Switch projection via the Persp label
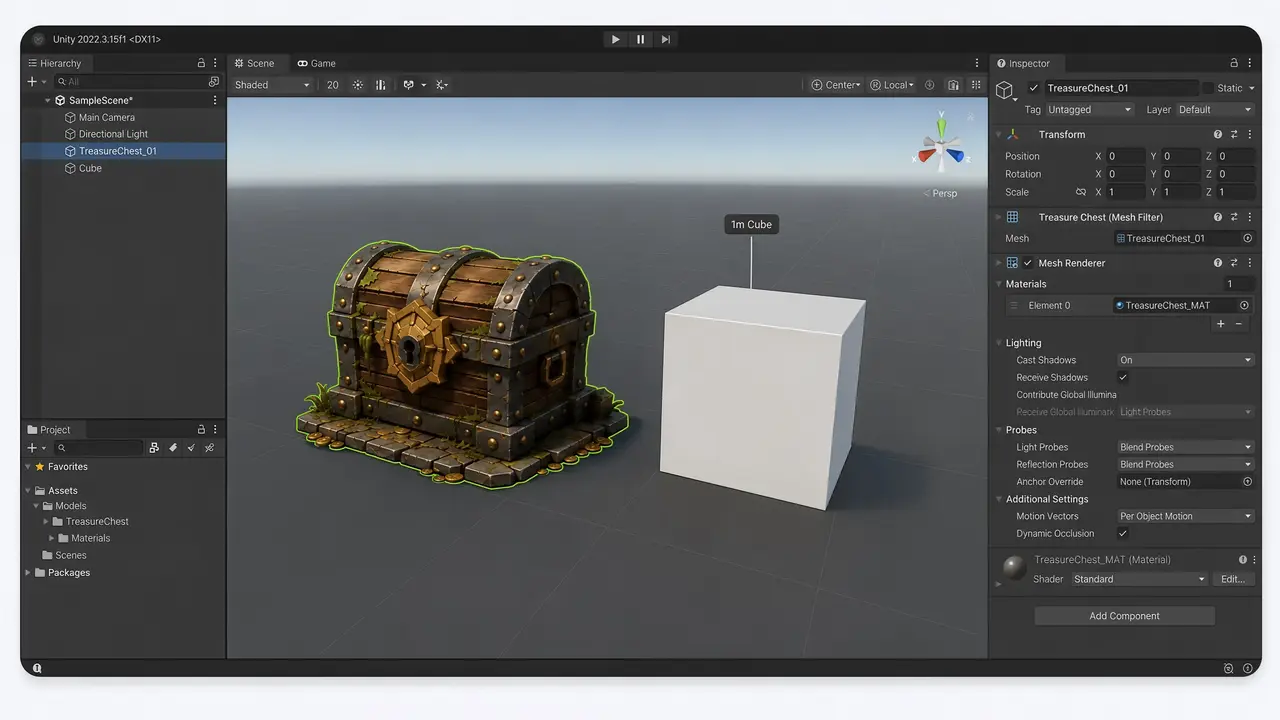Viewport: 1280px width, 720px height. 940,193
